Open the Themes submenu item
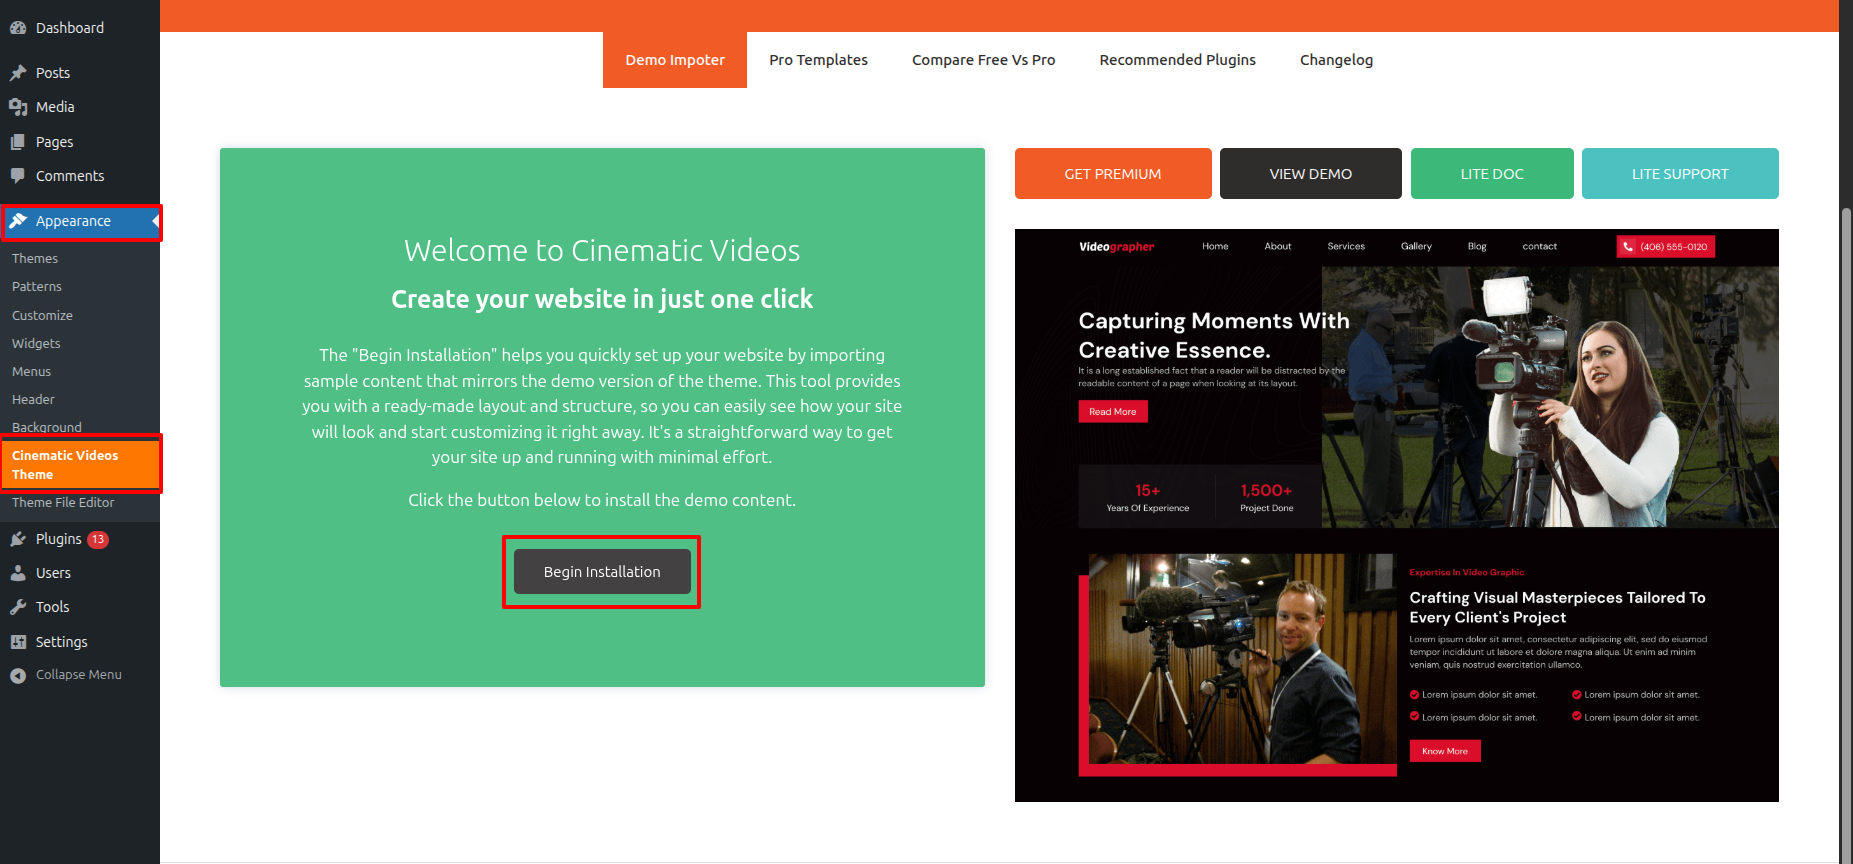This screenshot has height=864, width=1853. click(x=35, y=258)
